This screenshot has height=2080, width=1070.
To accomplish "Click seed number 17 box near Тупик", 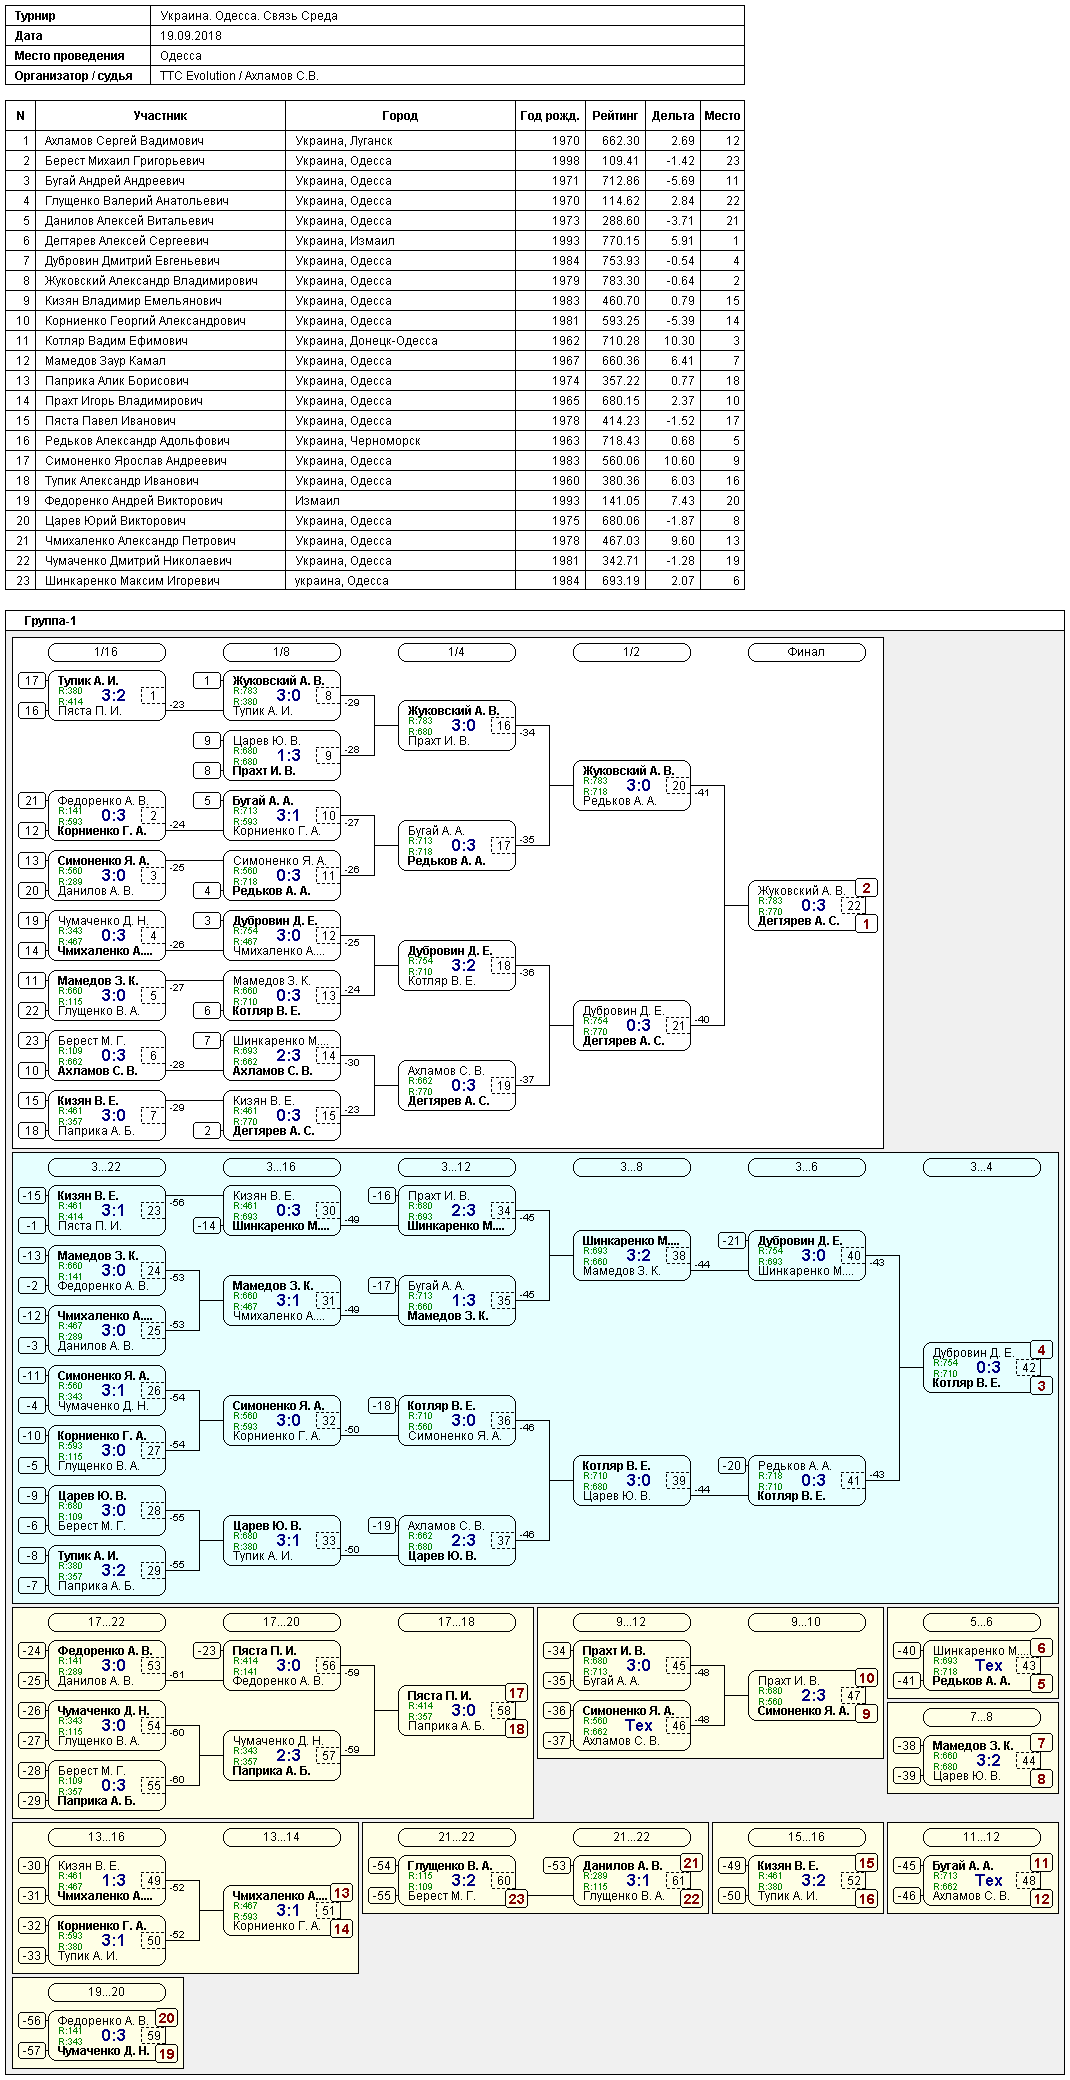I will (32, 681).
